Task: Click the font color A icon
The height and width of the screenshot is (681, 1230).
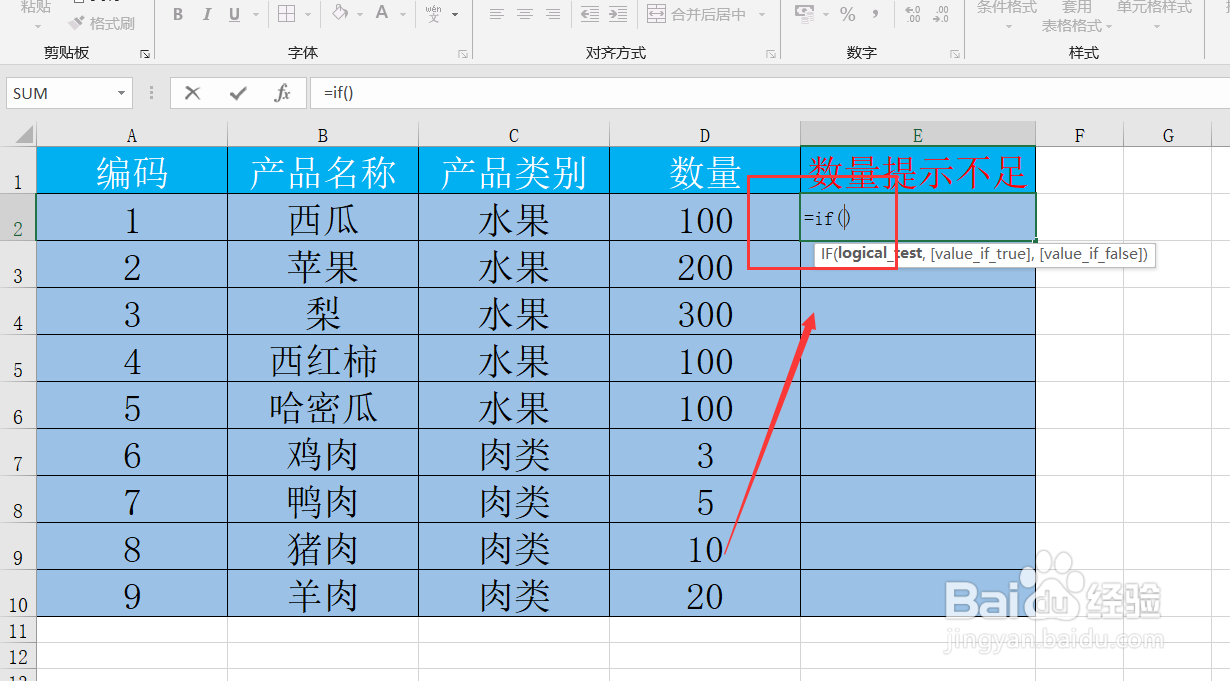Action: pyautogui.click(x=382, y=14)
